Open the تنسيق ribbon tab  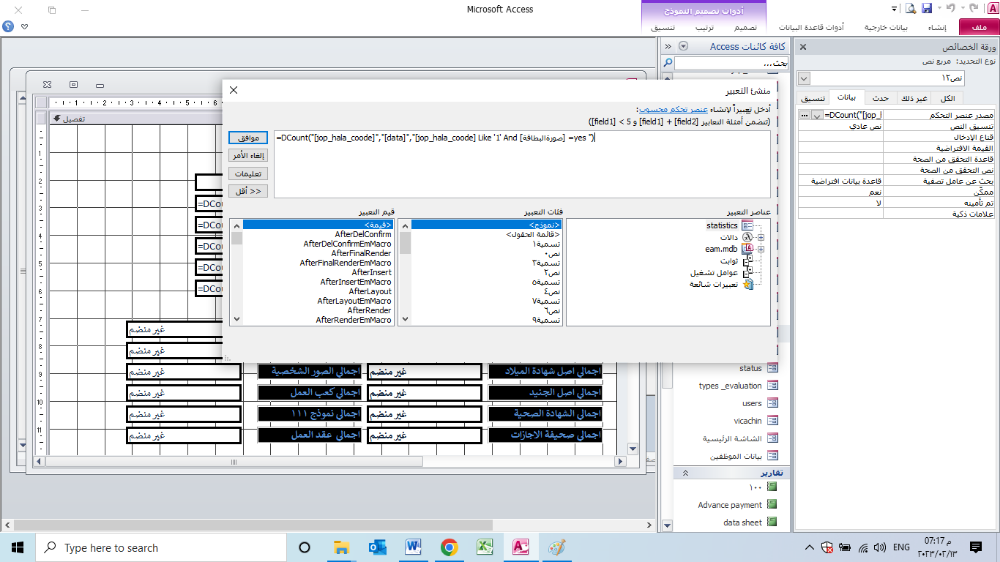pyautogui.click(x=663, y=27)
